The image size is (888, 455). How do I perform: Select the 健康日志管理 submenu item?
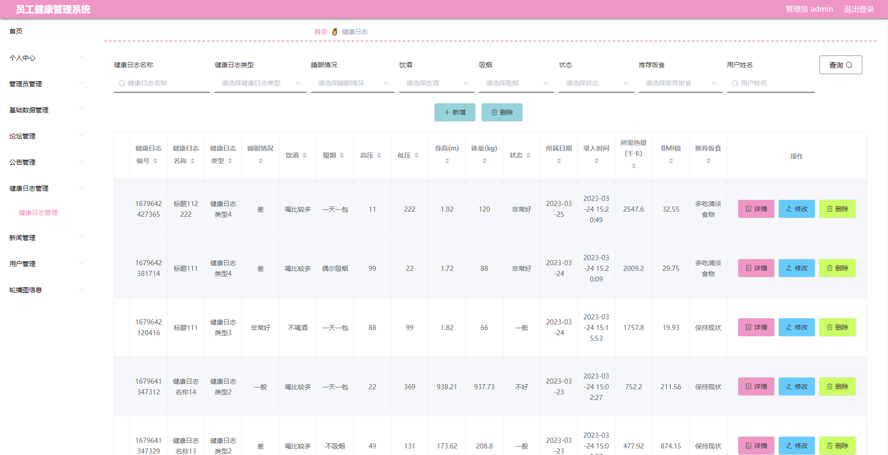39,213
